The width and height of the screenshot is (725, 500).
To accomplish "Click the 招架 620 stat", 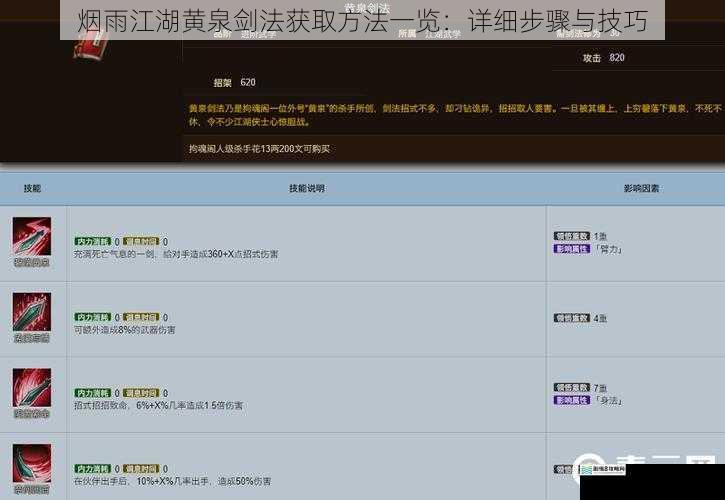I will tap(234, 82).
